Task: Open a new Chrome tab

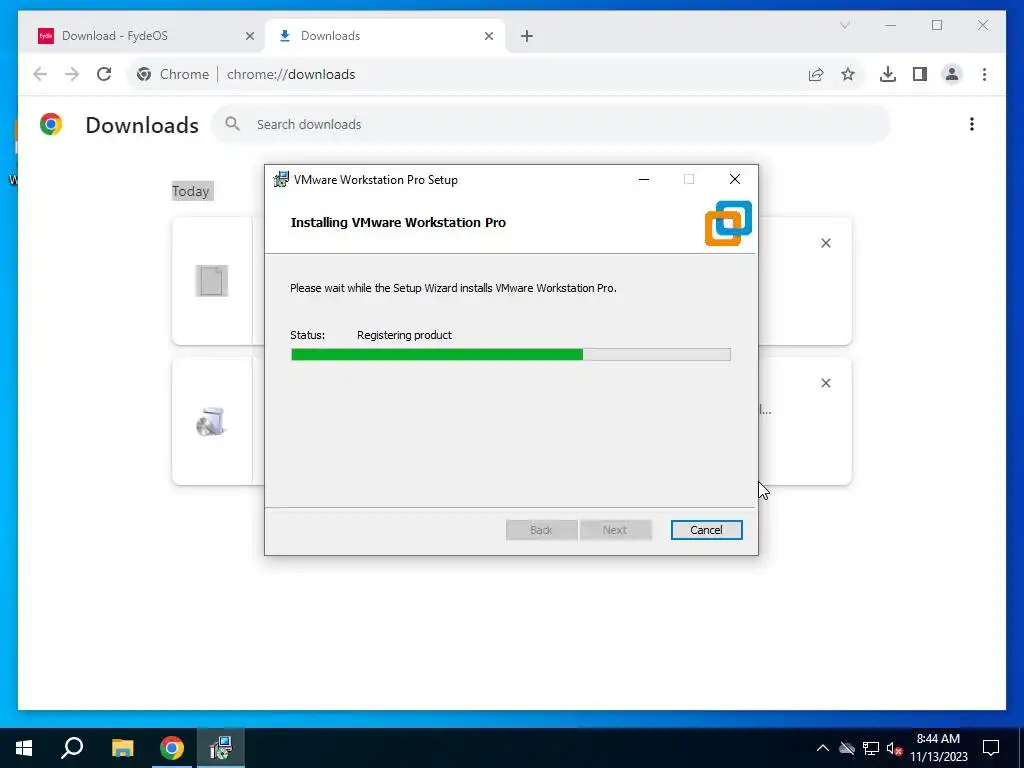Action: 527,36
